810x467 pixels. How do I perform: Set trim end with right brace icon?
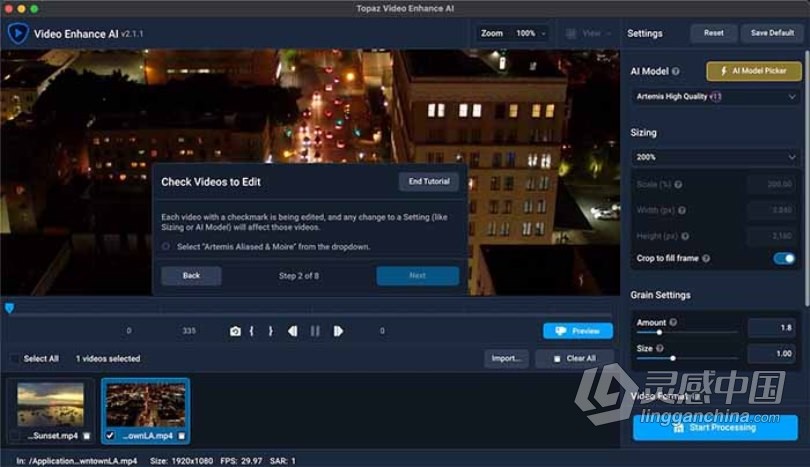click(x=271, y=331)
